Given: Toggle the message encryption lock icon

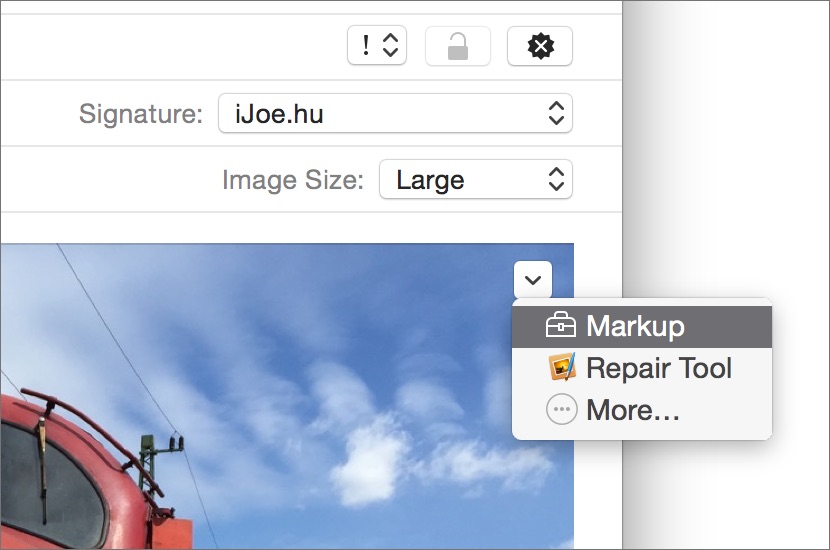Looking at the screenshot, I should coord(458,46).
